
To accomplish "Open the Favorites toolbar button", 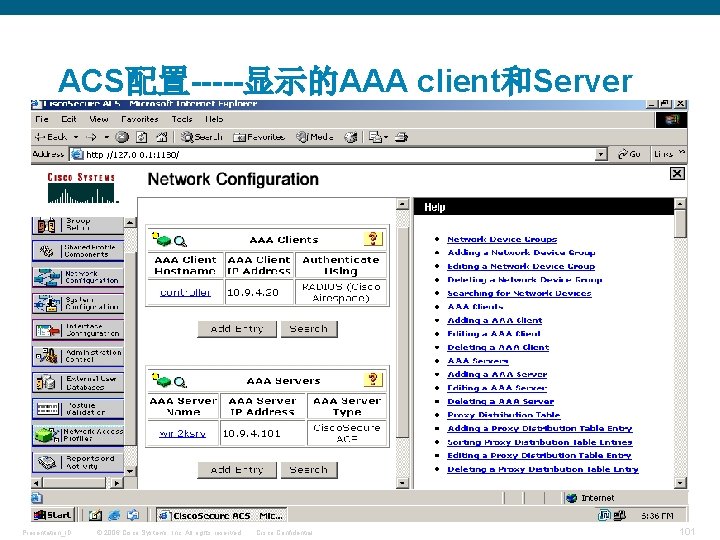I will pos(259,137).
